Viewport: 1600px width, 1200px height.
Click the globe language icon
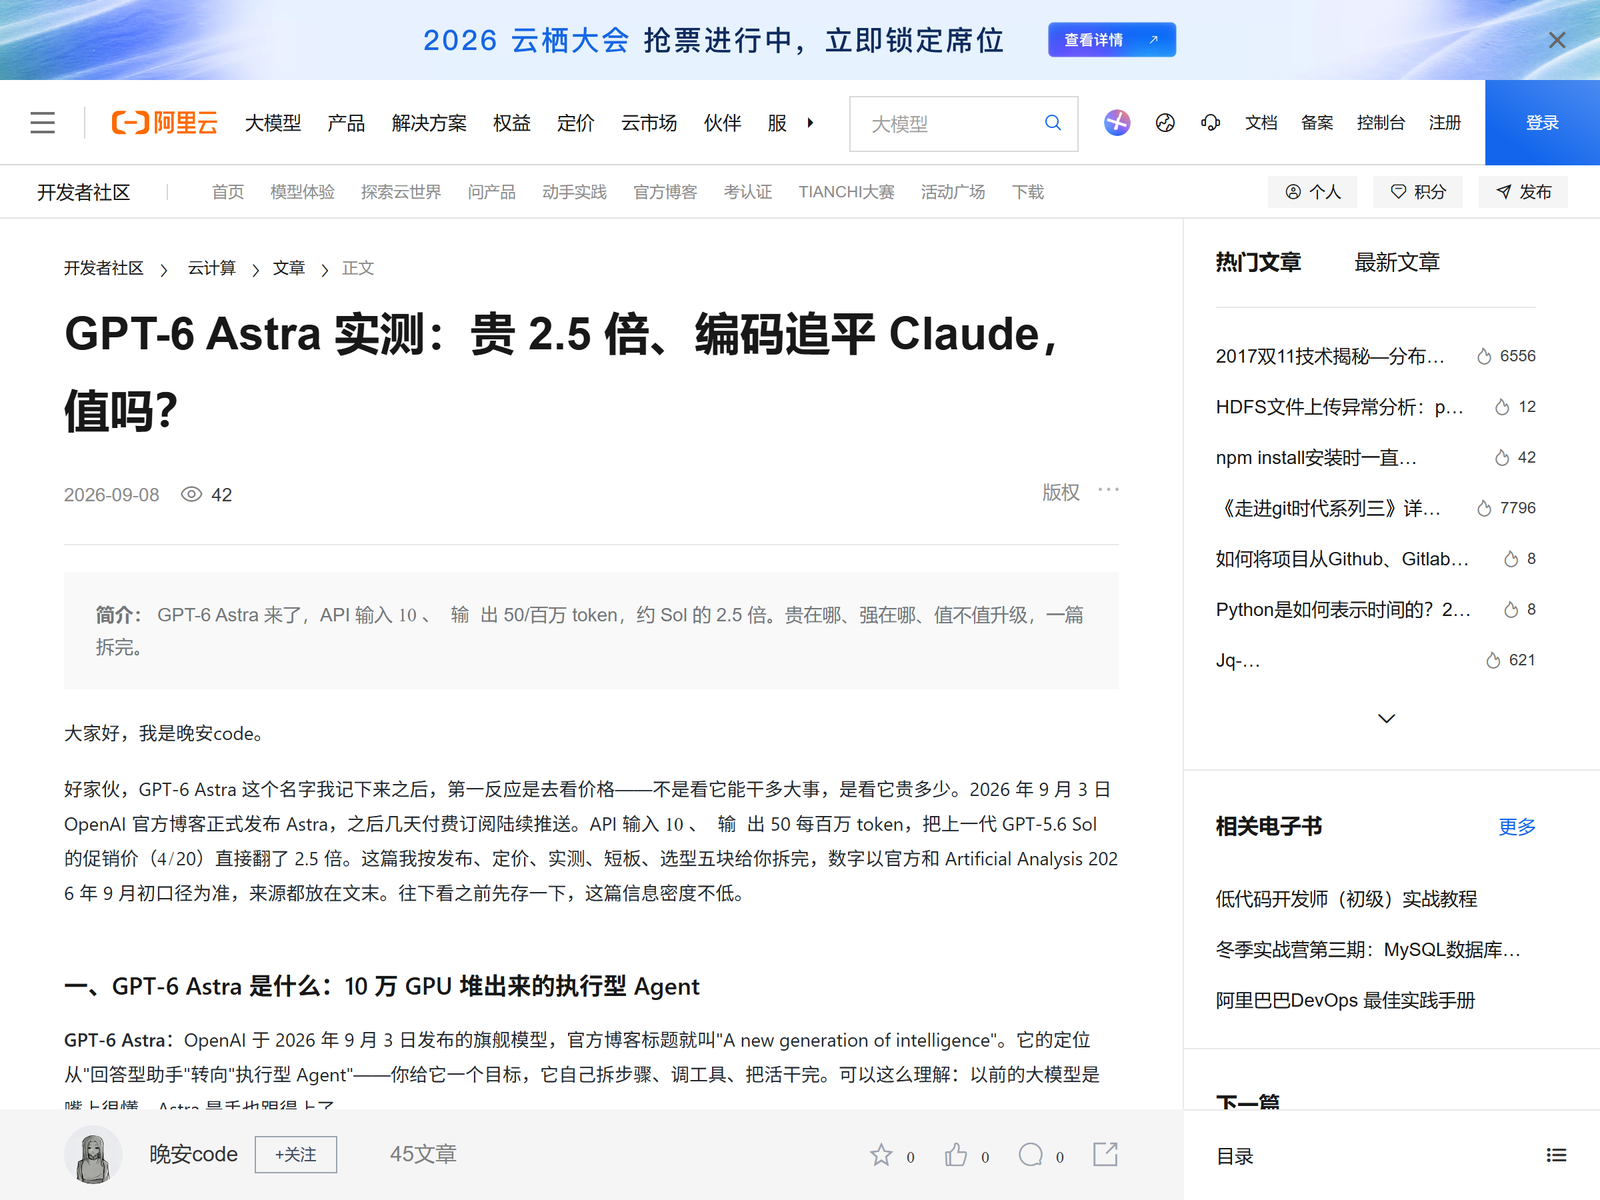pyautogui.click(x=1165, y=123)
